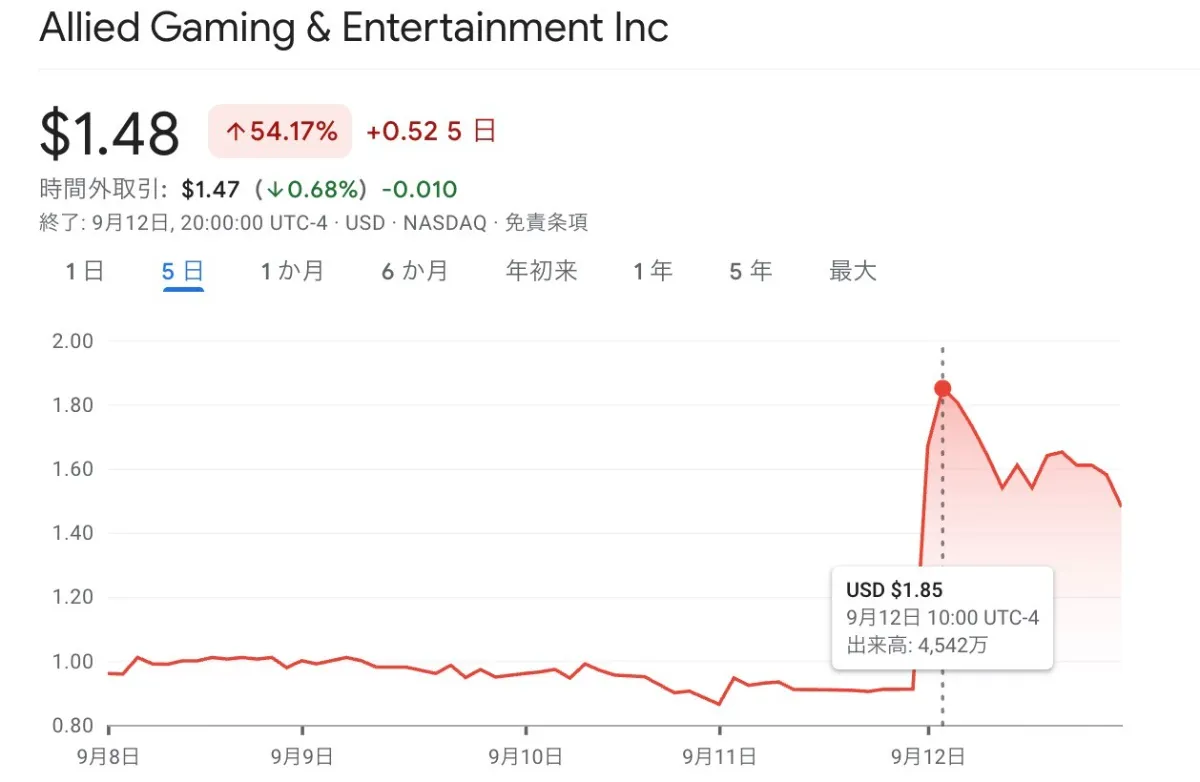Image resolution: width=1200 pixels, height=782 pixels.
Task: Select the 1年 chart period
Action: click(x=652, y=270)
